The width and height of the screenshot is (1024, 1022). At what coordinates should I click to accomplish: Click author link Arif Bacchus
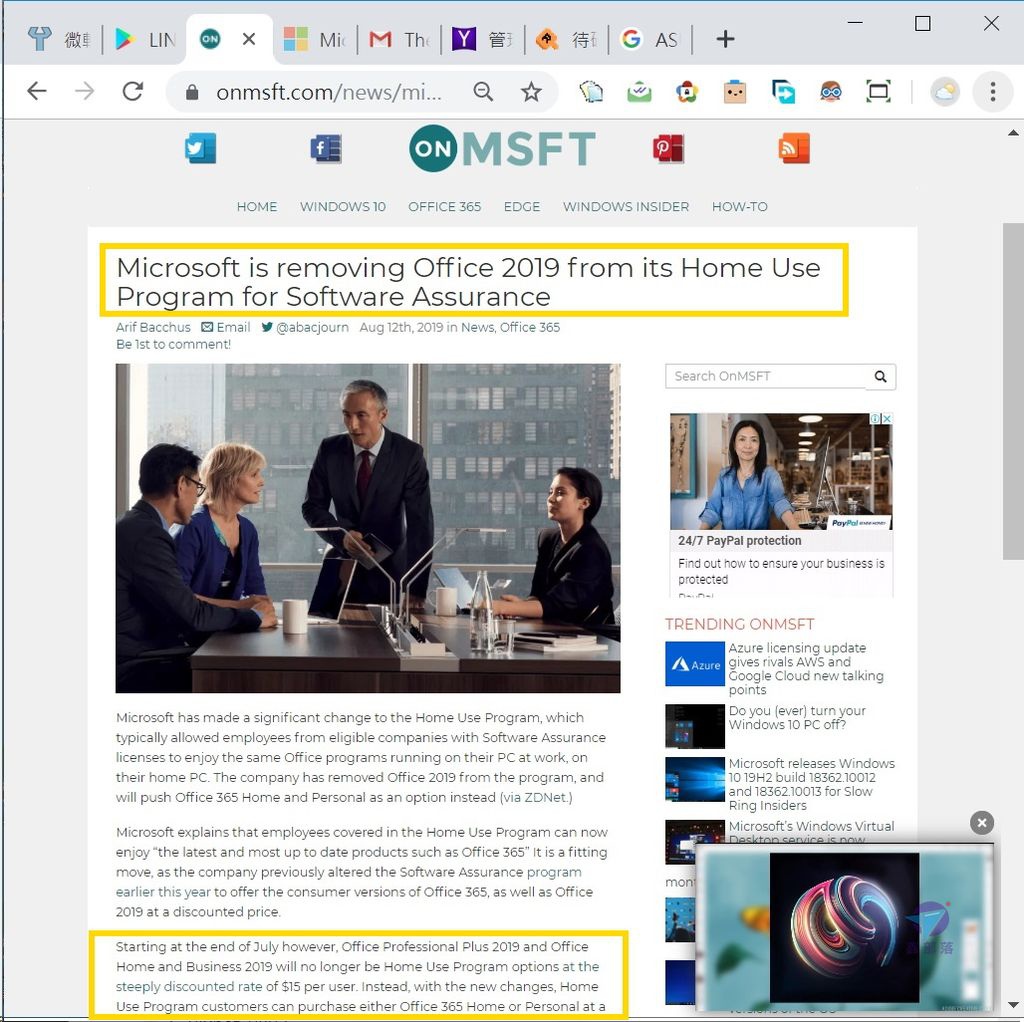[153, 327]
